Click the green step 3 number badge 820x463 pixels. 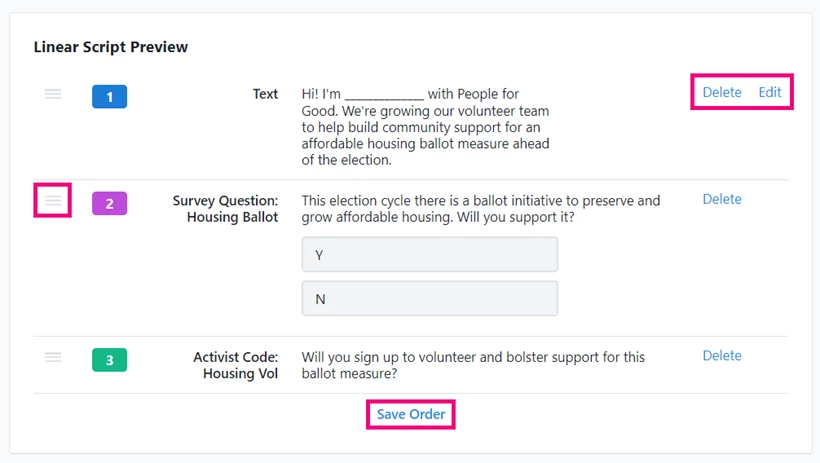pyautogui.click(x=109, y=360)
